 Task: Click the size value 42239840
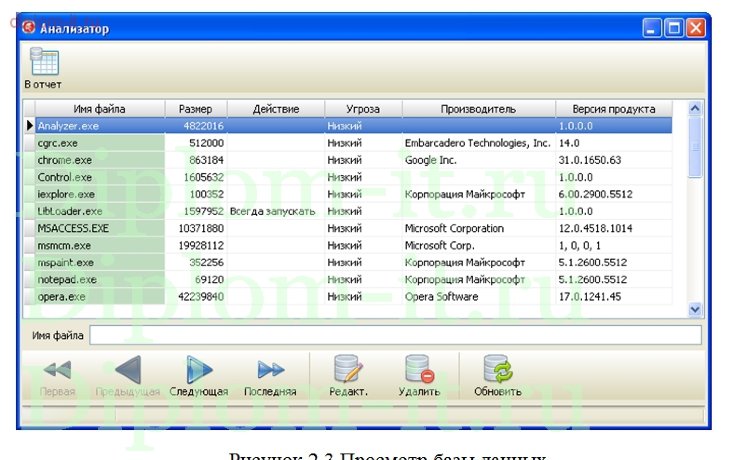coord(201,297)
